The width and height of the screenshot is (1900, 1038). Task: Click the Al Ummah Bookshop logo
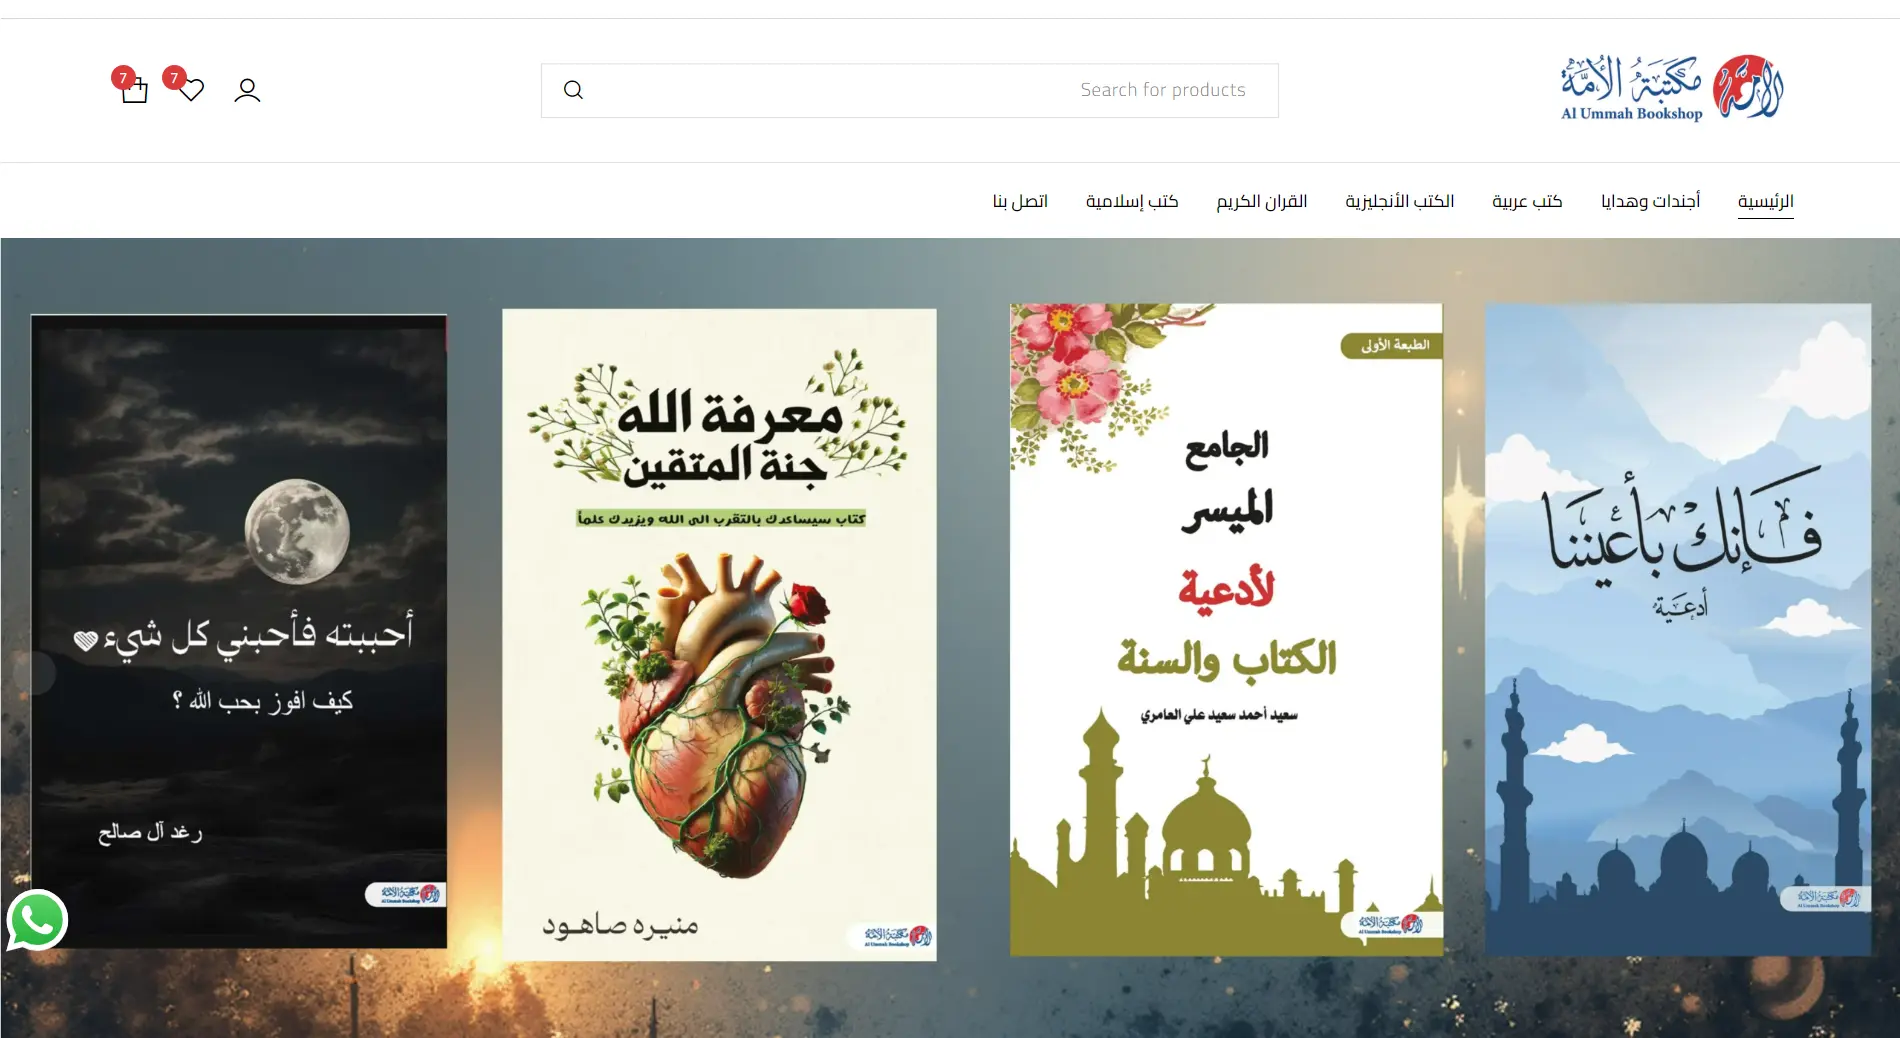[x=1671, y=89]
